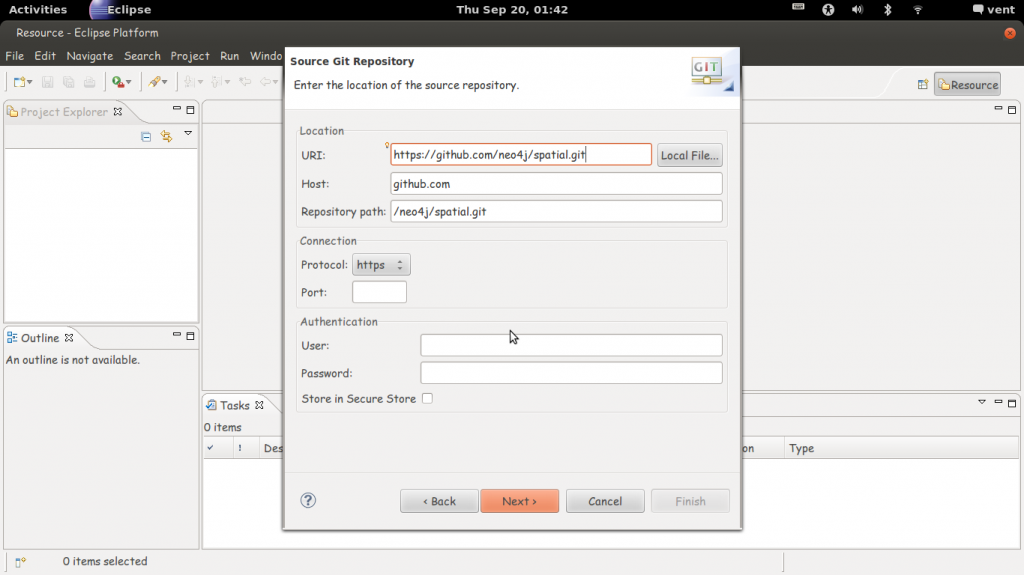Maximize the editor area

point(1012,110)
